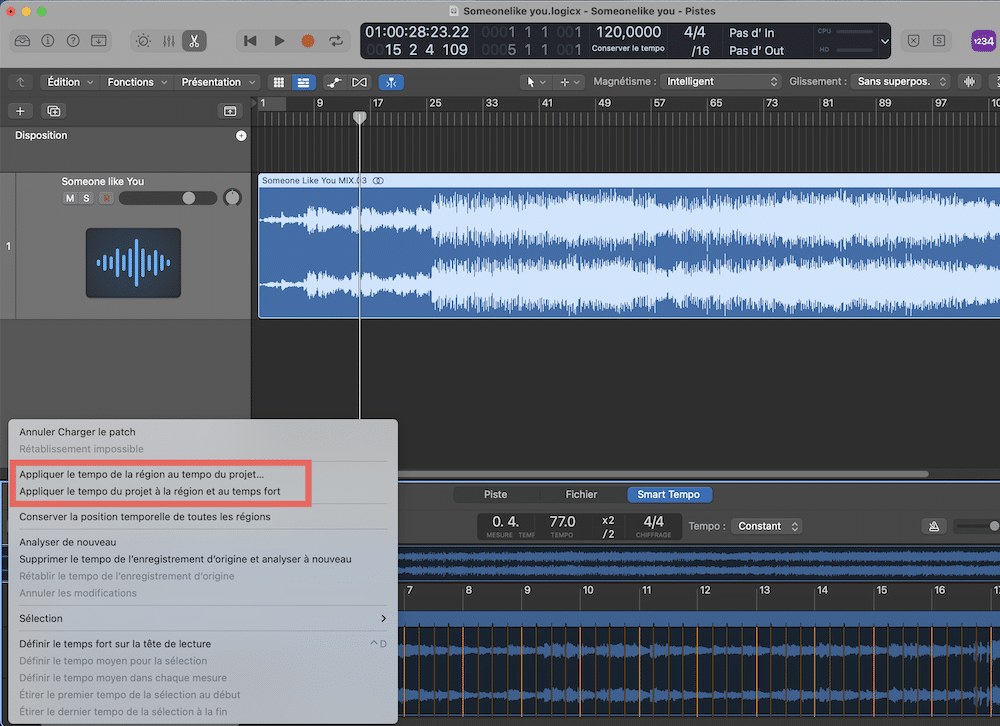This screenshot has width=1000, height=726.
Task: Open Quick Help question mark icon
Action: [x=73, y=41]
